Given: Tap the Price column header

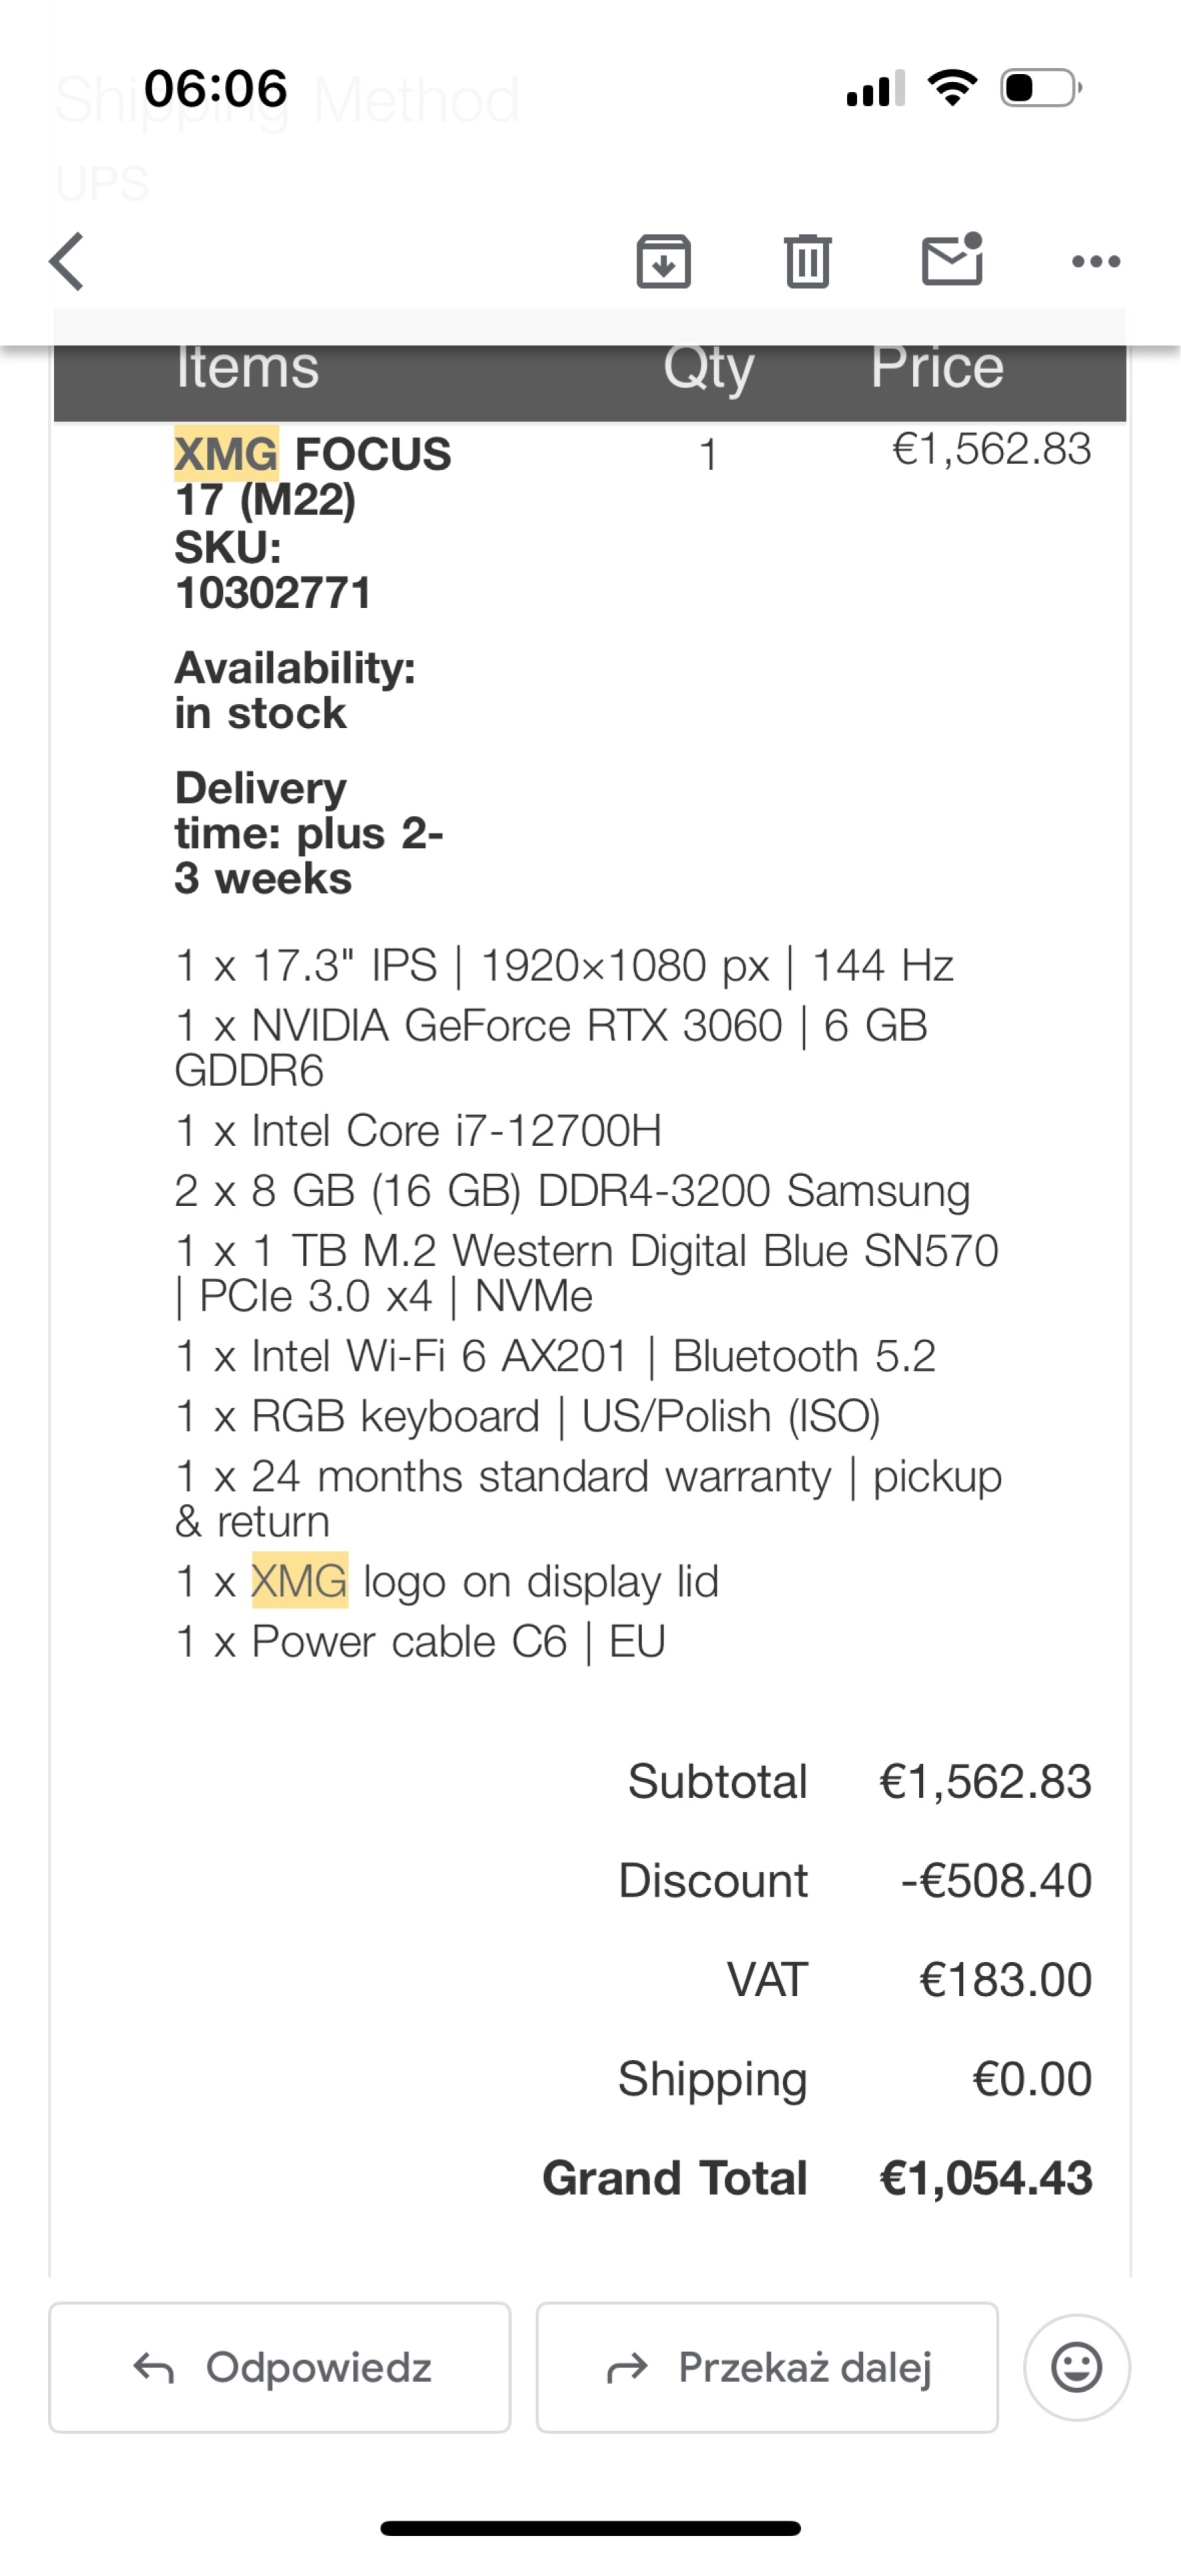Looking at the screenshot, I should click(937, 367).
